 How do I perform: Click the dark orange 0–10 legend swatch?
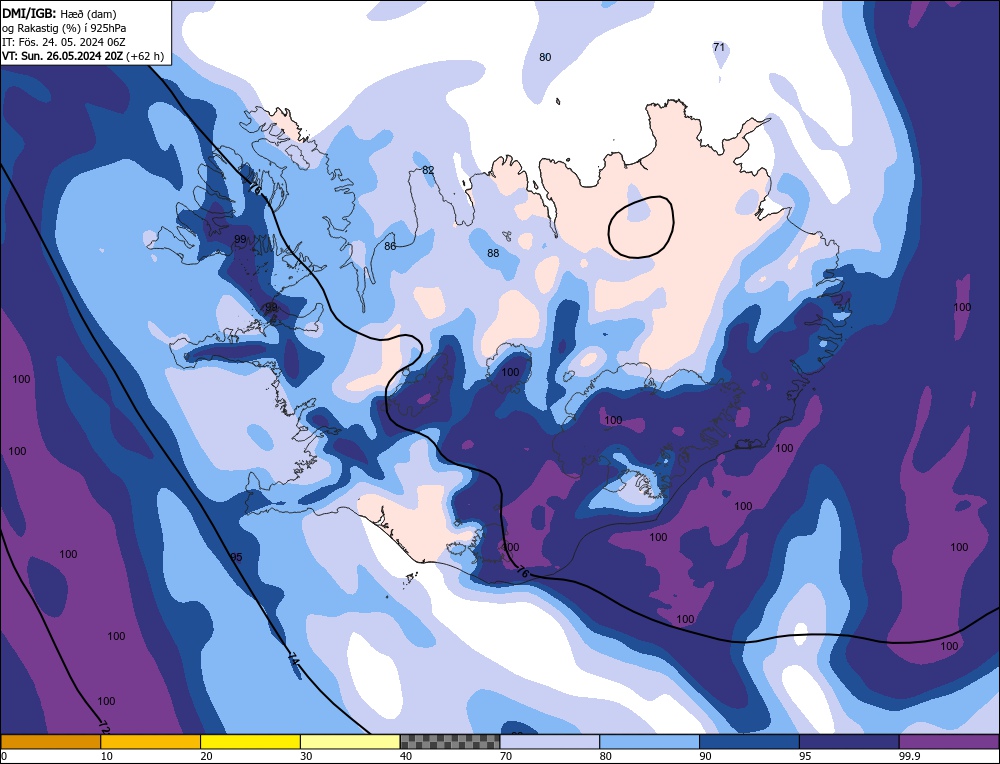[x=50, y=741]
